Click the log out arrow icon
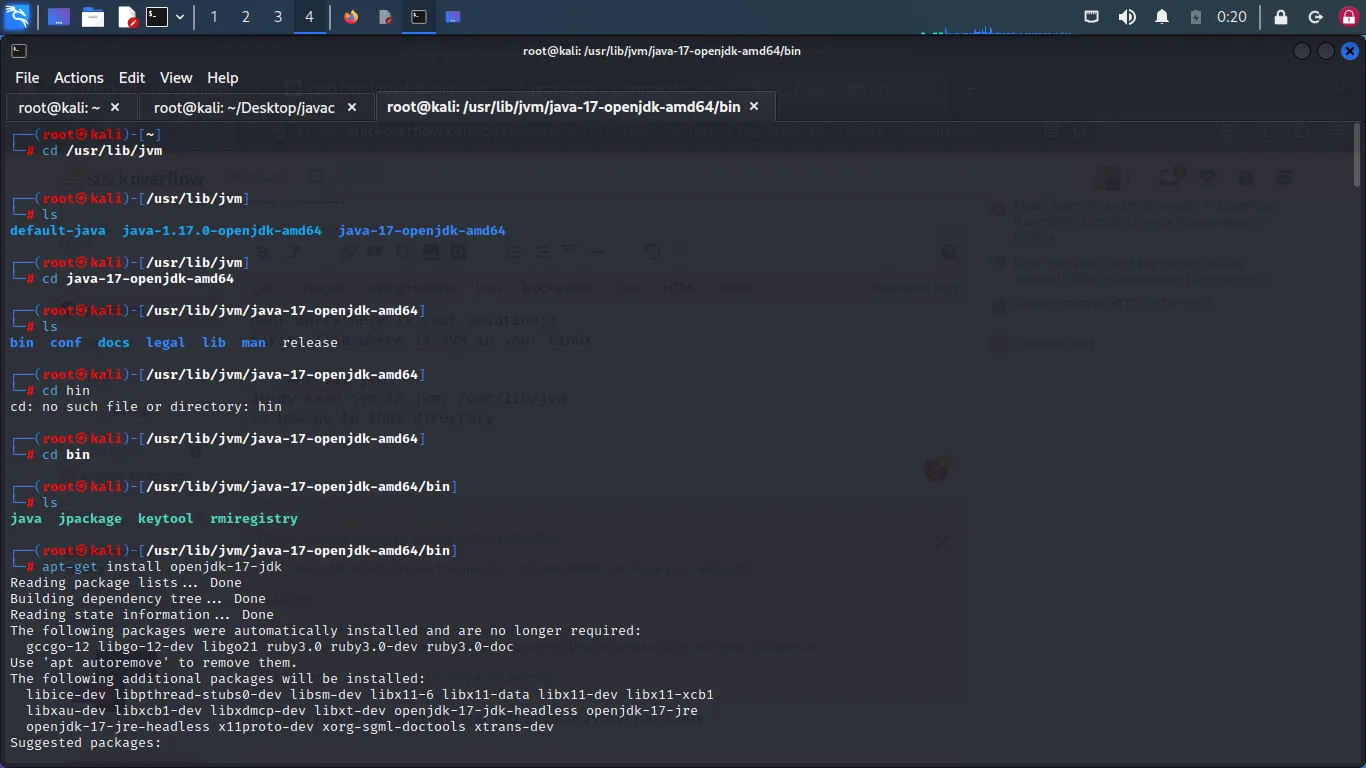The image size is (1366, 768). (x=1316, y=17)
